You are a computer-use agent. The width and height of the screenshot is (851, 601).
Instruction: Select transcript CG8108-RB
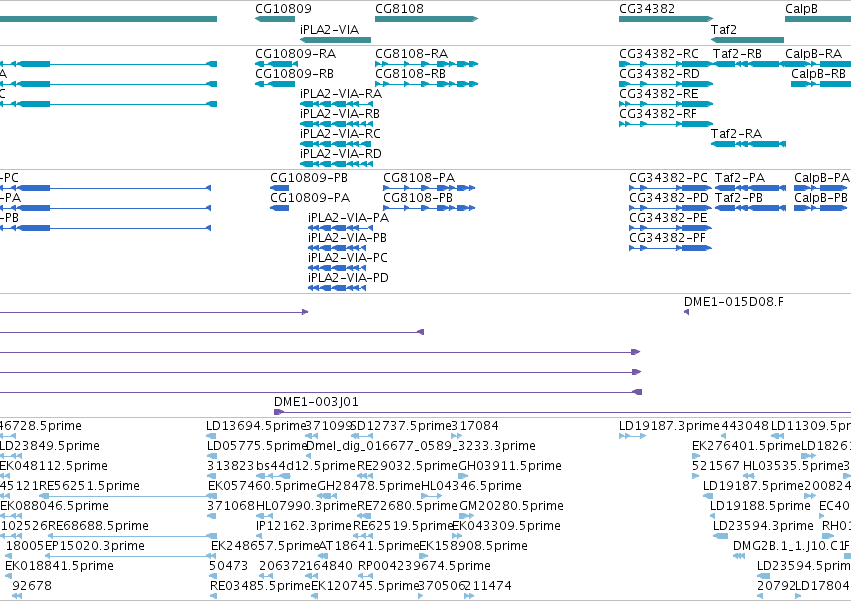point(410,74)
